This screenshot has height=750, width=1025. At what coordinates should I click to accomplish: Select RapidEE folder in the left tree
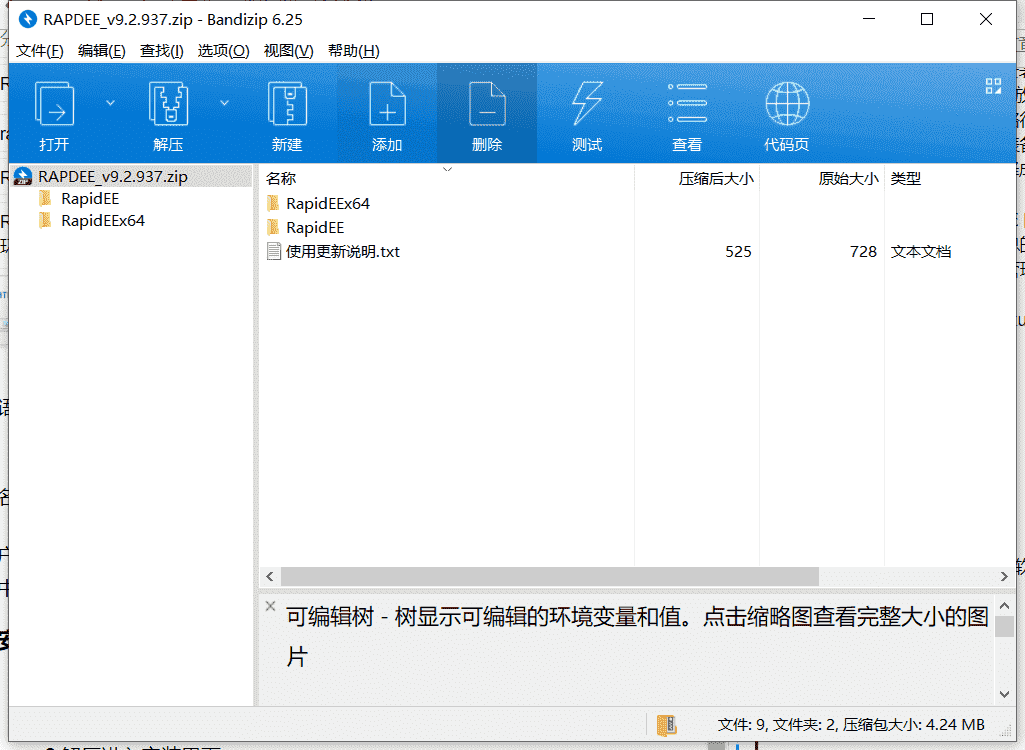(x=90, y=199)
